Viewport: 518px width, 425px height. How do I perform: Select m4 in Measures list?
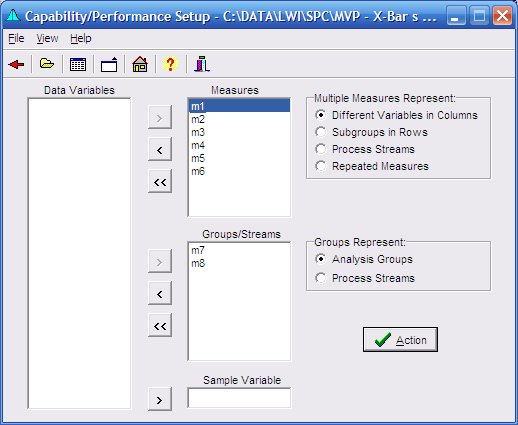point(239,145)
